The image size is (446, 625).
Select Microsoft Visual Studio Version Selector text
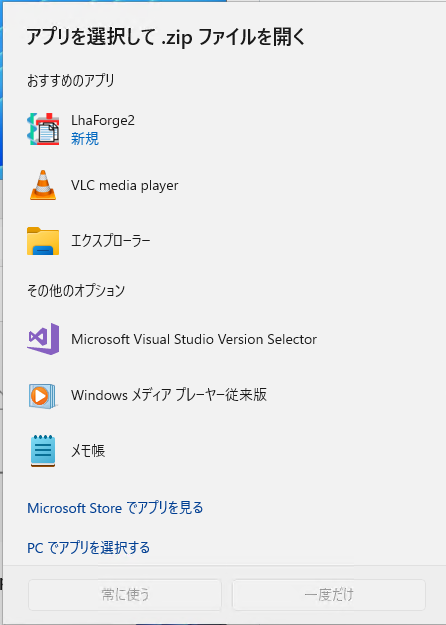tap(194, 339)
